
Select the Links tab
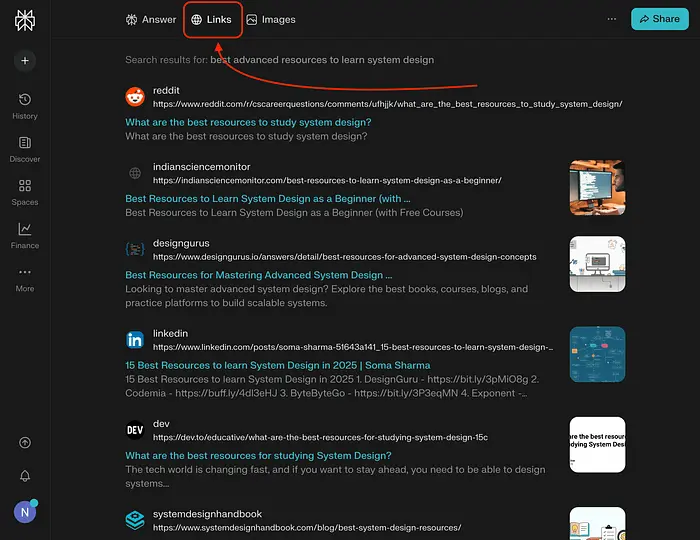tap(212, 19)
